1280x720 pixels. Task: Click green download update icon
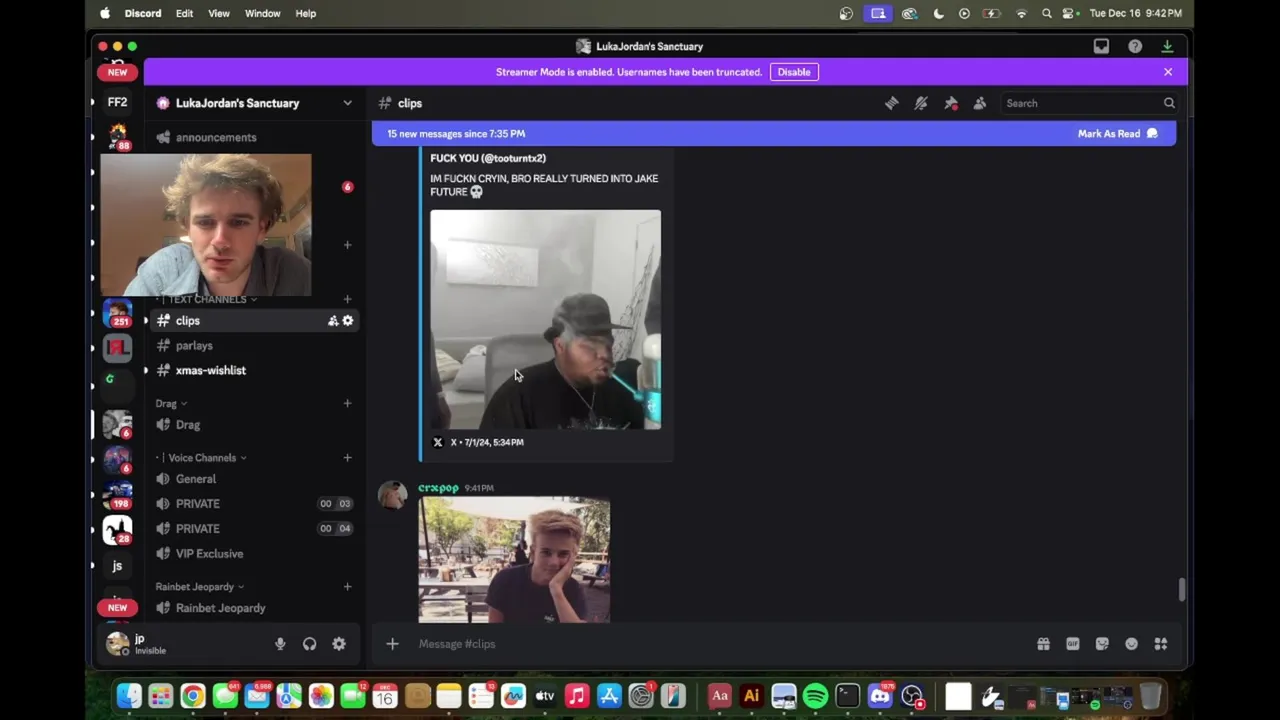click(1167, 46)
